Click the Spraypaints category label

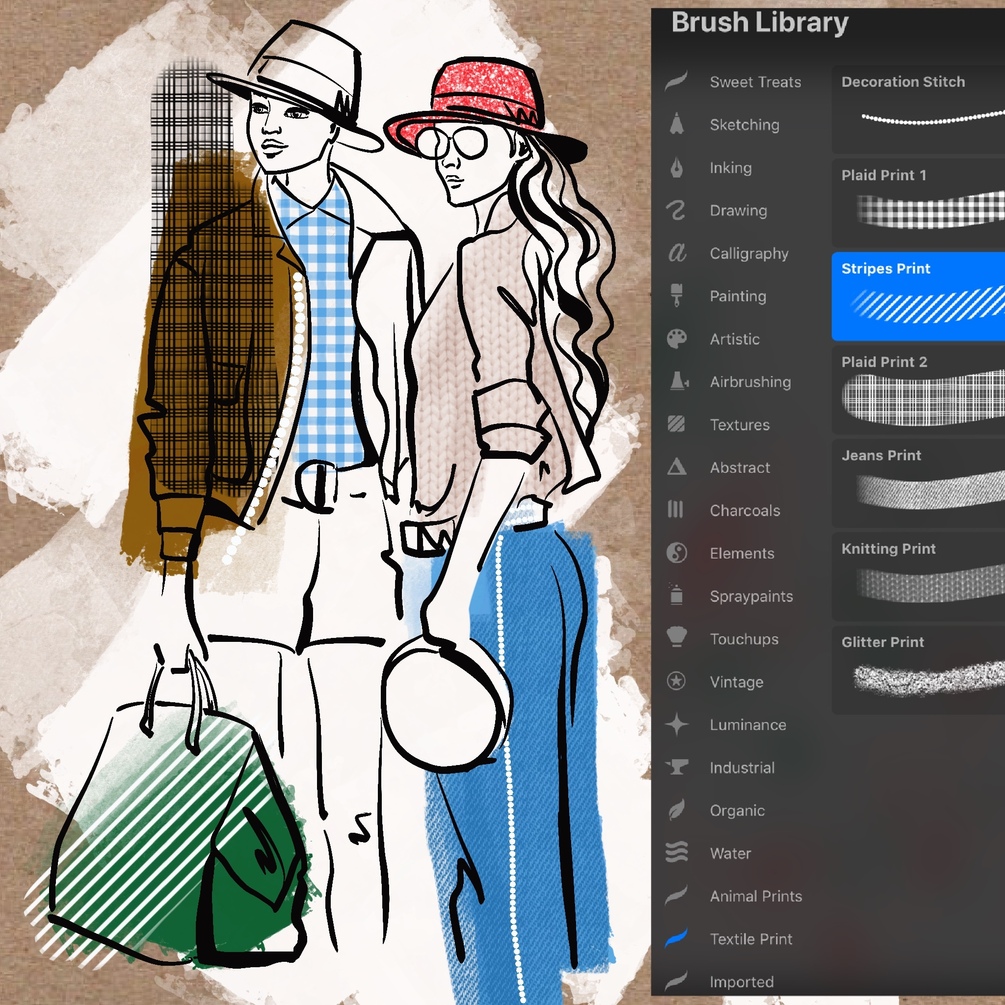(x=751, y=596)
